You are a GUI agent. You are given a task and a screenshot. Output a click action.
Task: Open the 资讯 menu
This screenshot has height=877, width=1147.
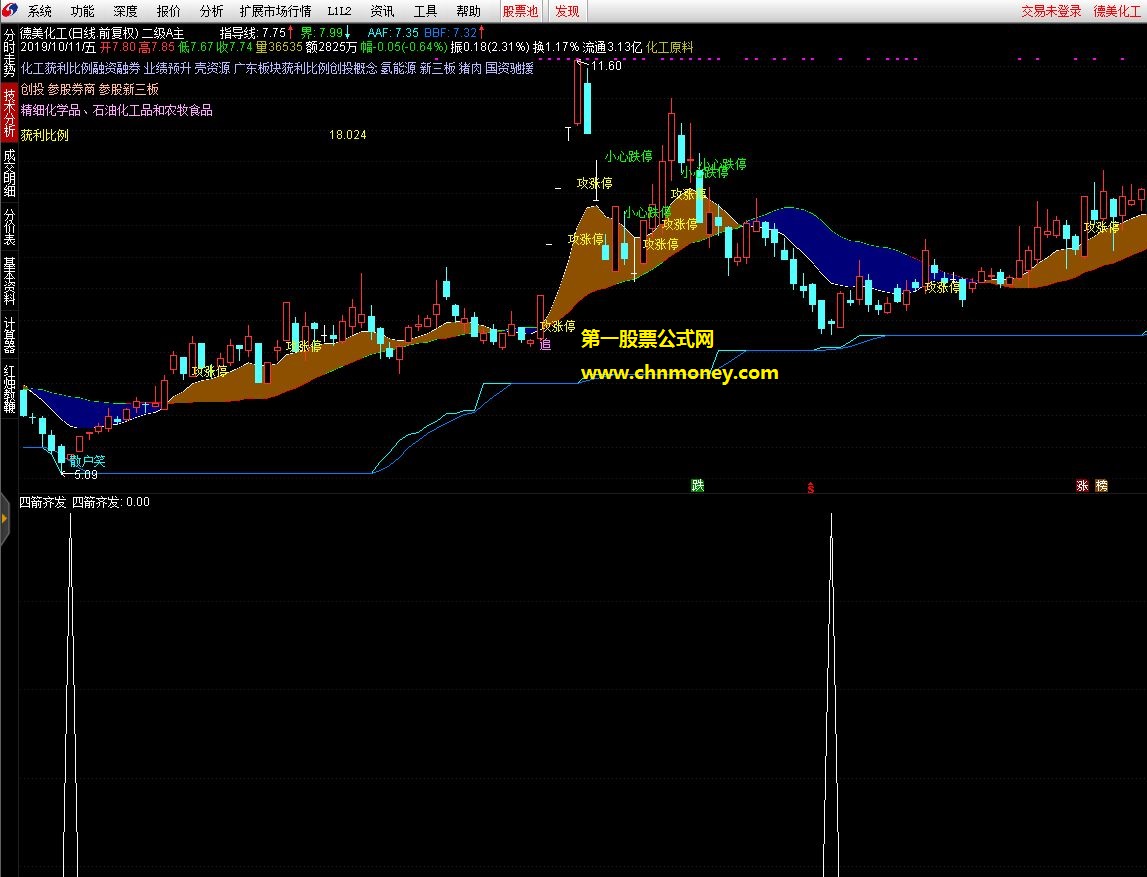(x=382, y=11)
